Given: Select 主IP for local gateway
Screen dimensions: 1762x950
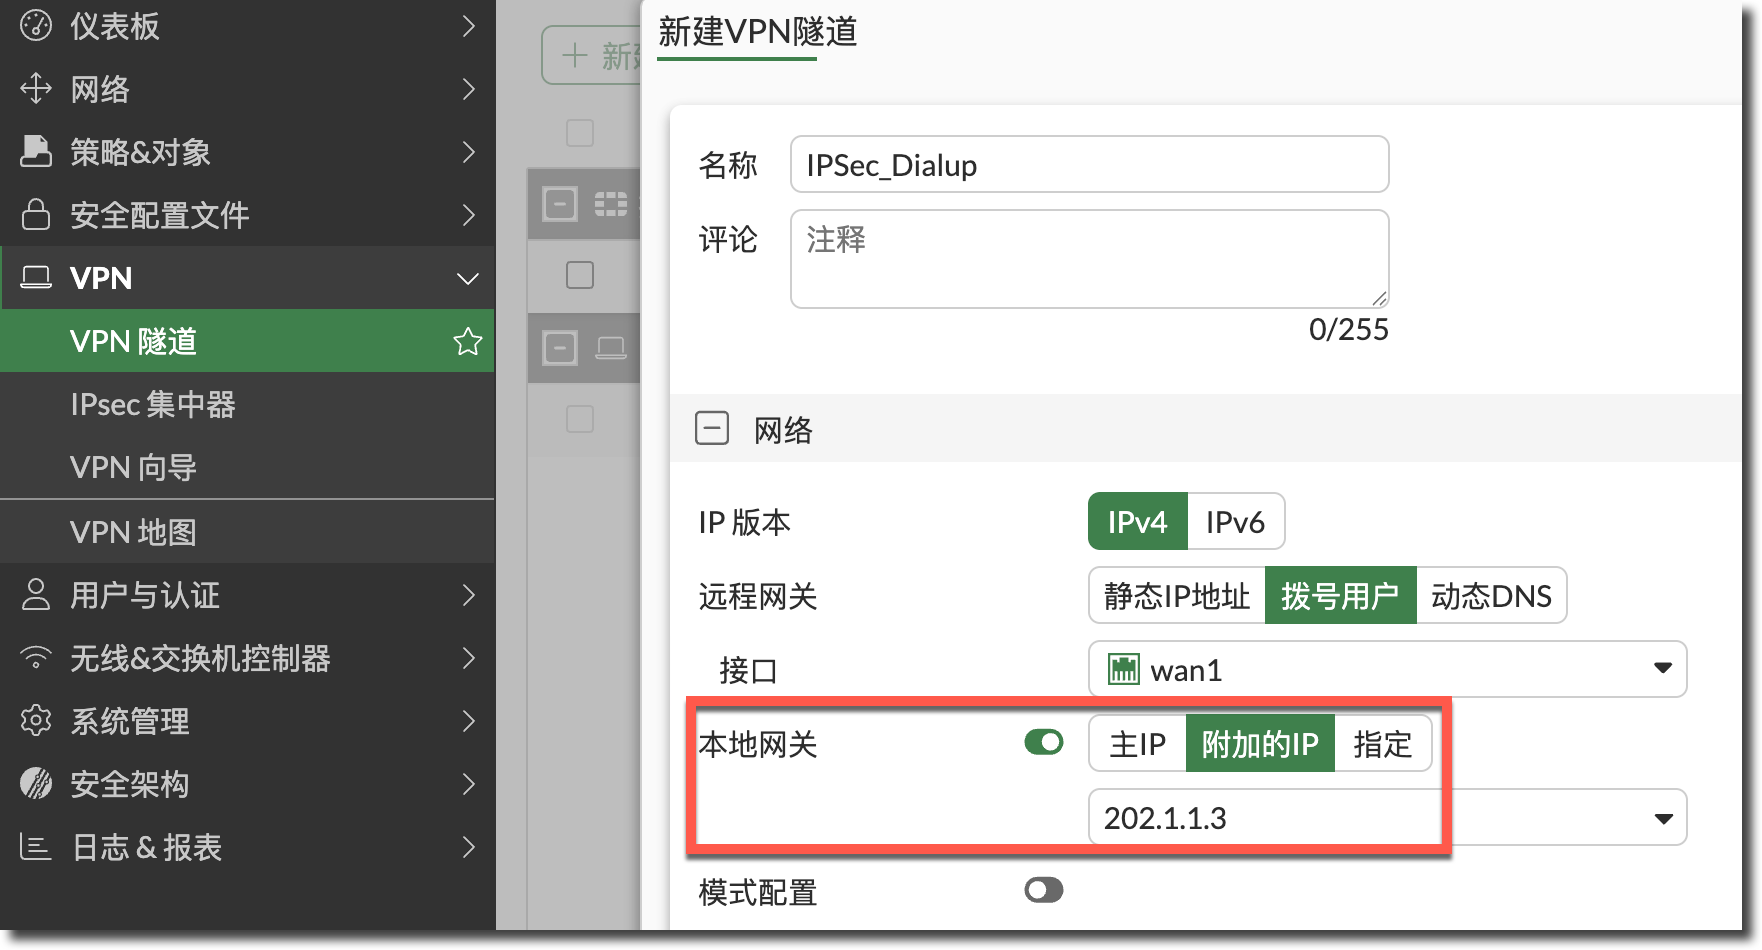Looking at the screenshot, I should pyautogui.click(x=1137, y=744).
